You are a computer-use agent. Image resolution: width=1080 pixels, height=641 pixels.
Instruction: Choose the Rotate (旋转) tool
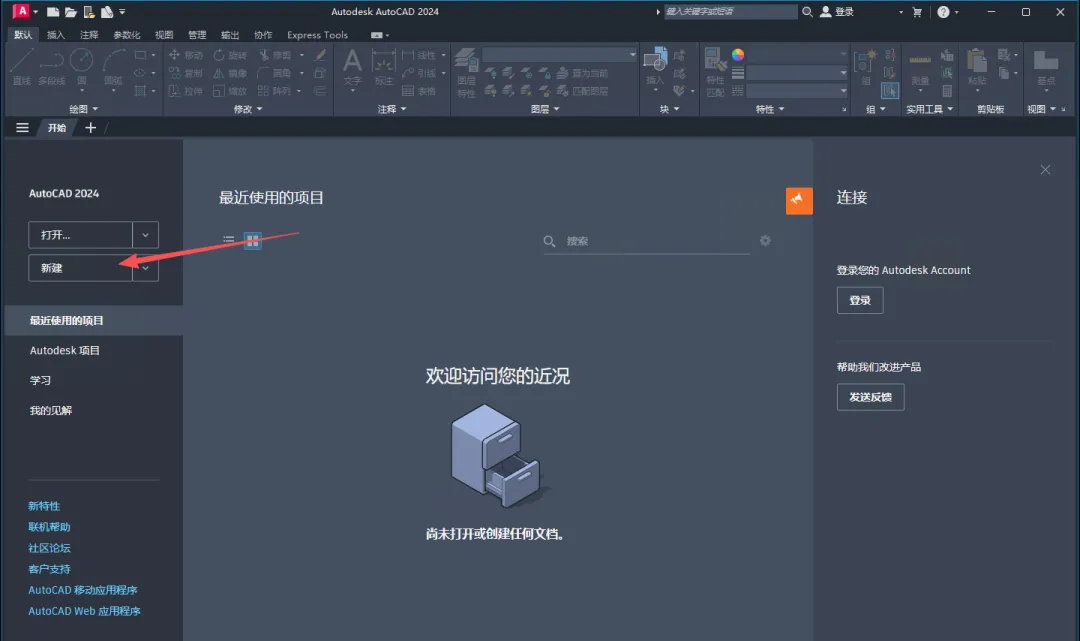[x=229, y=55]
